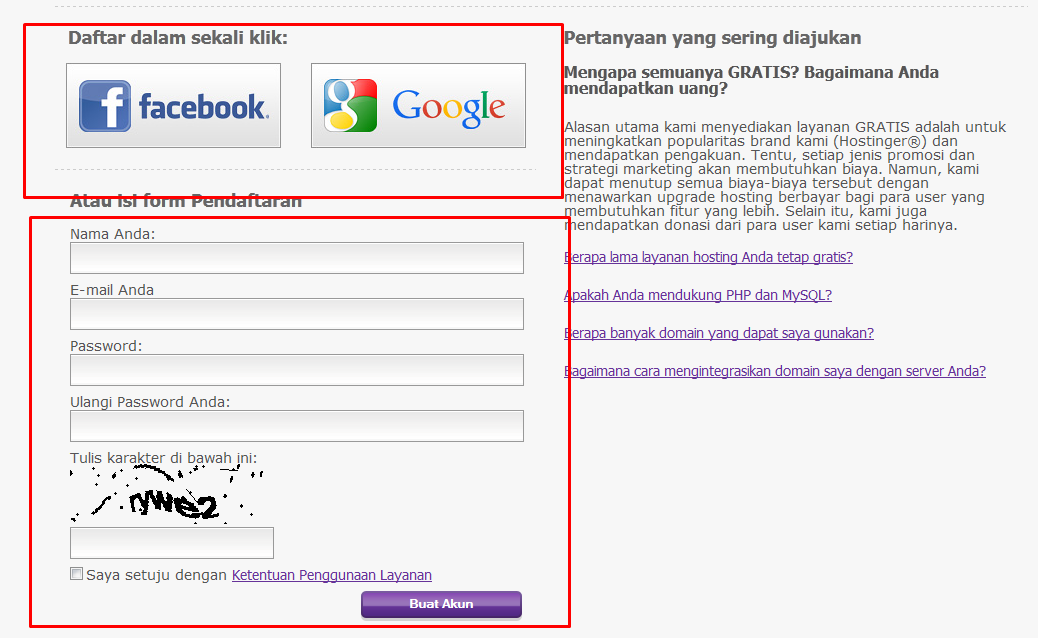
Task: Open the Bagaimana cara mengintegrasikan domain link
Action: 775,371
